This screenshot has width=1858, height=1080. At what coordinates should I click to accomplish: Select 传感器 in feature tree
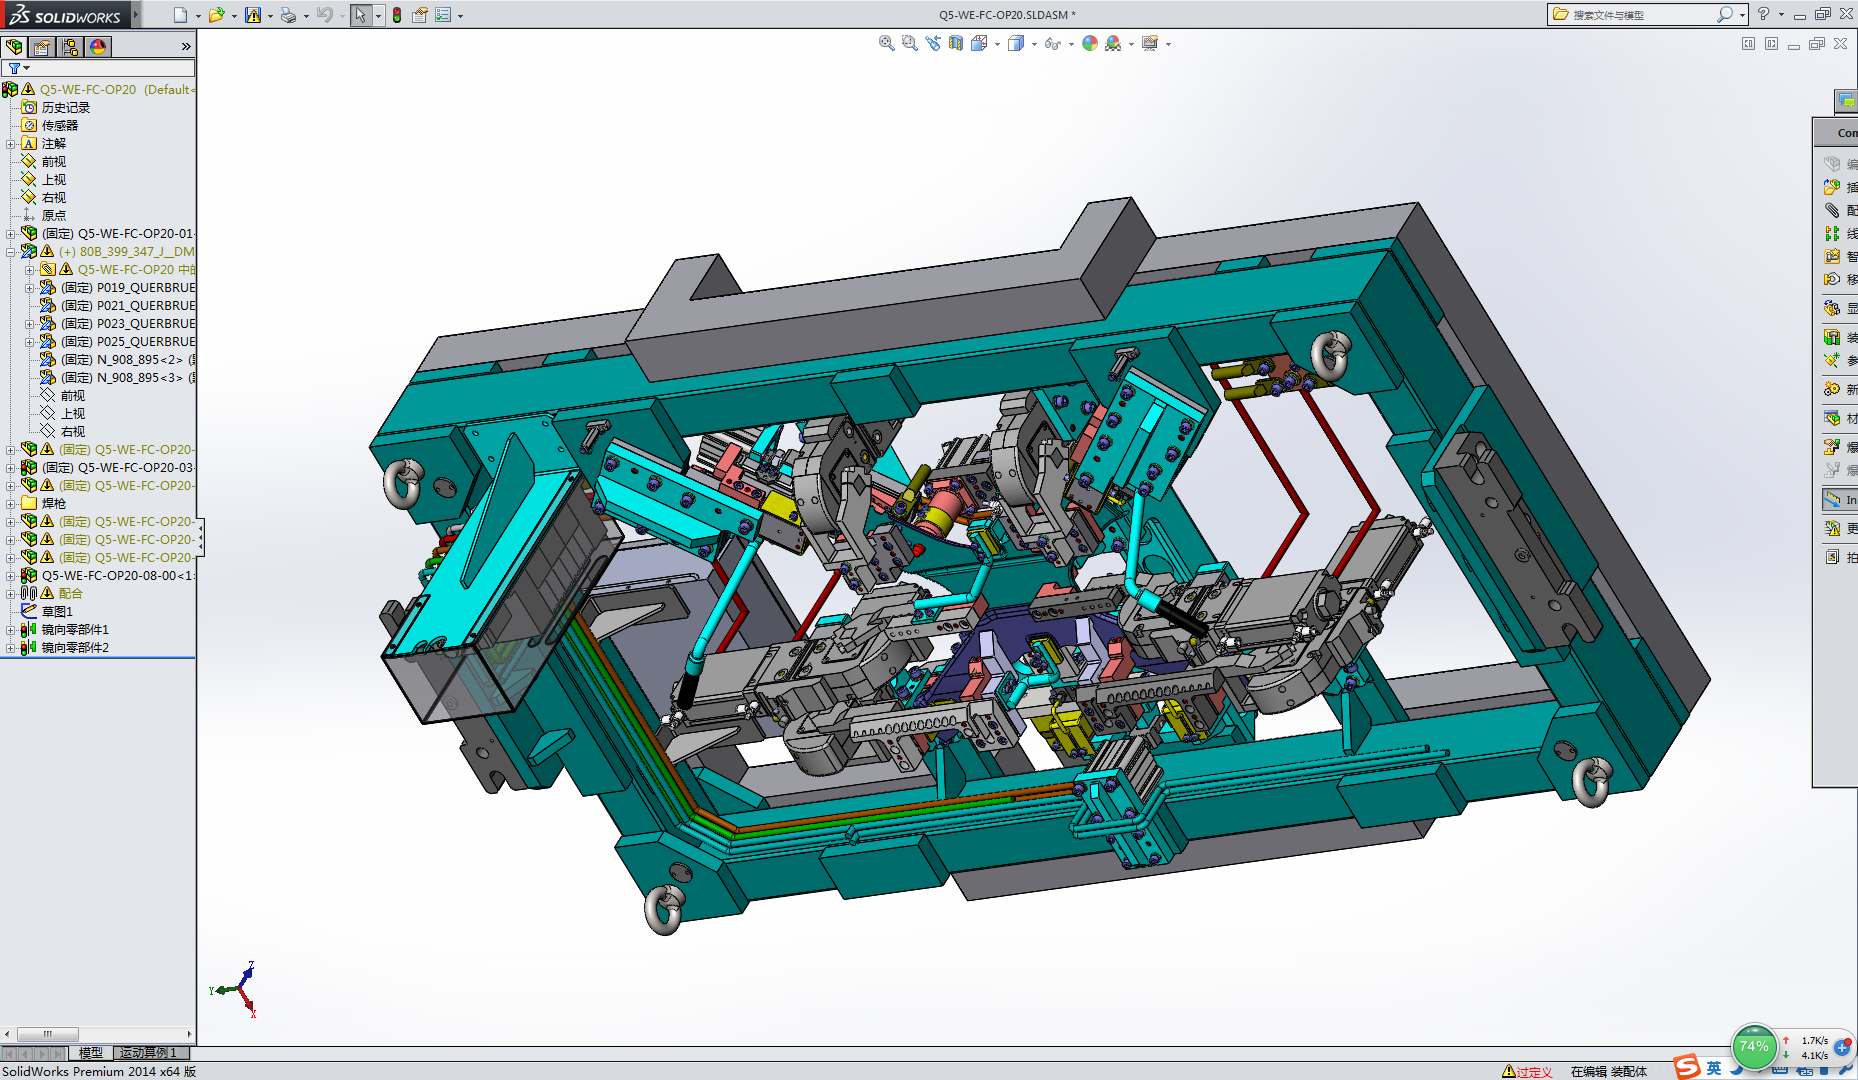pos(60,126)
